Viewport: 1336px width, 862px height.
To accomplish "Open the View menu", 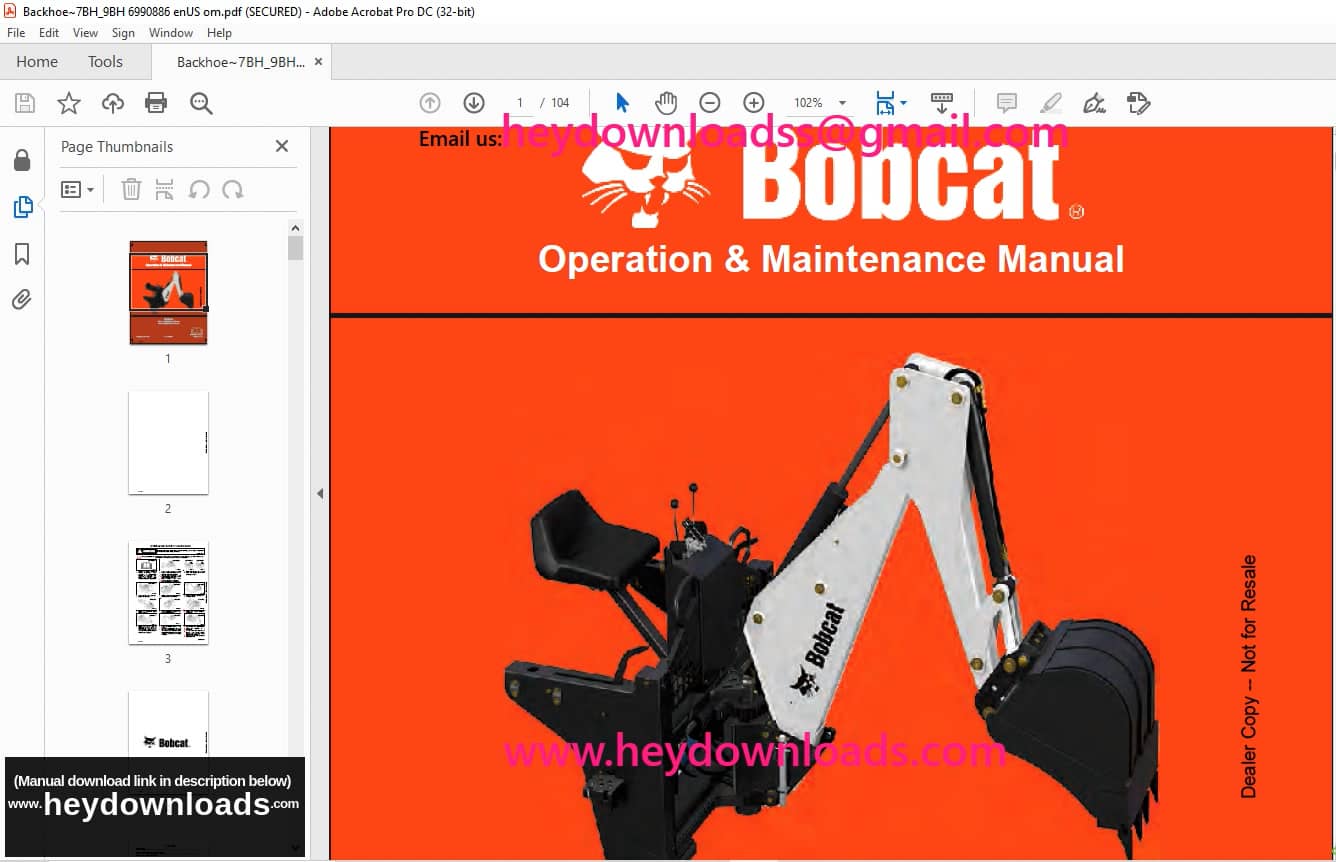I will [85, 33].
